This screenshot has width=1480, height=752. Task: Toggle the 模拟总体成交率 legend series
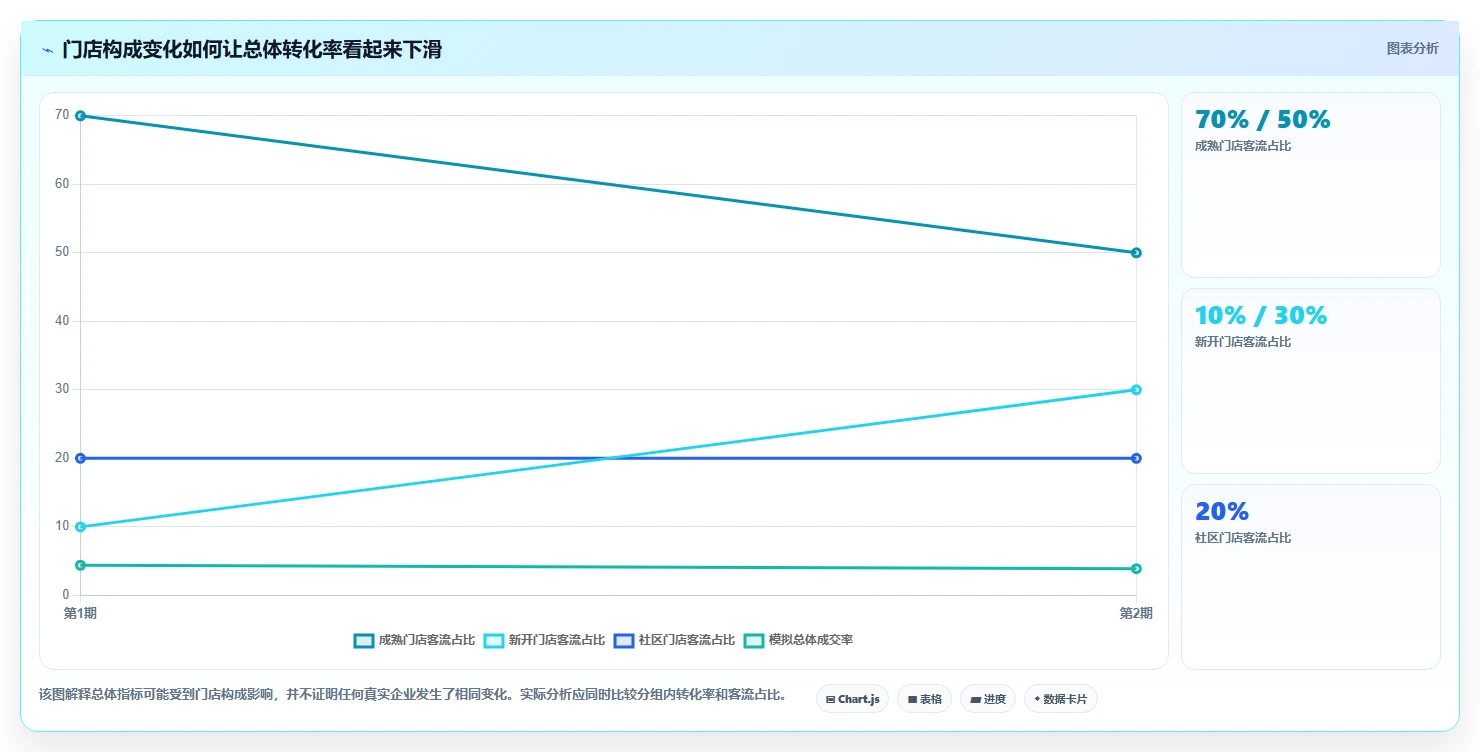(x=798, y=640)
